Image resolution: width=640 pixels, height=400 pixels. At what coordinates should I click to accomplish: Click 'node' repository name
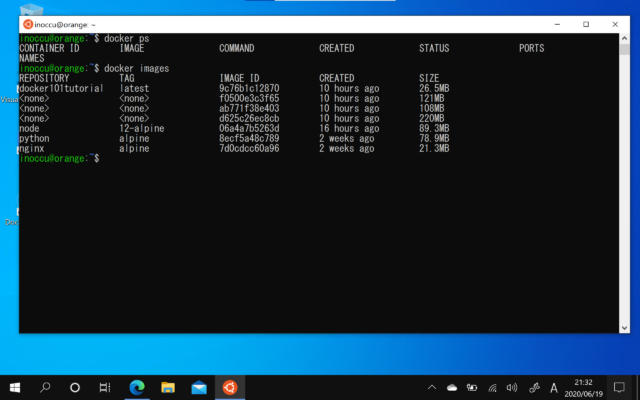[x=29, y=128]
